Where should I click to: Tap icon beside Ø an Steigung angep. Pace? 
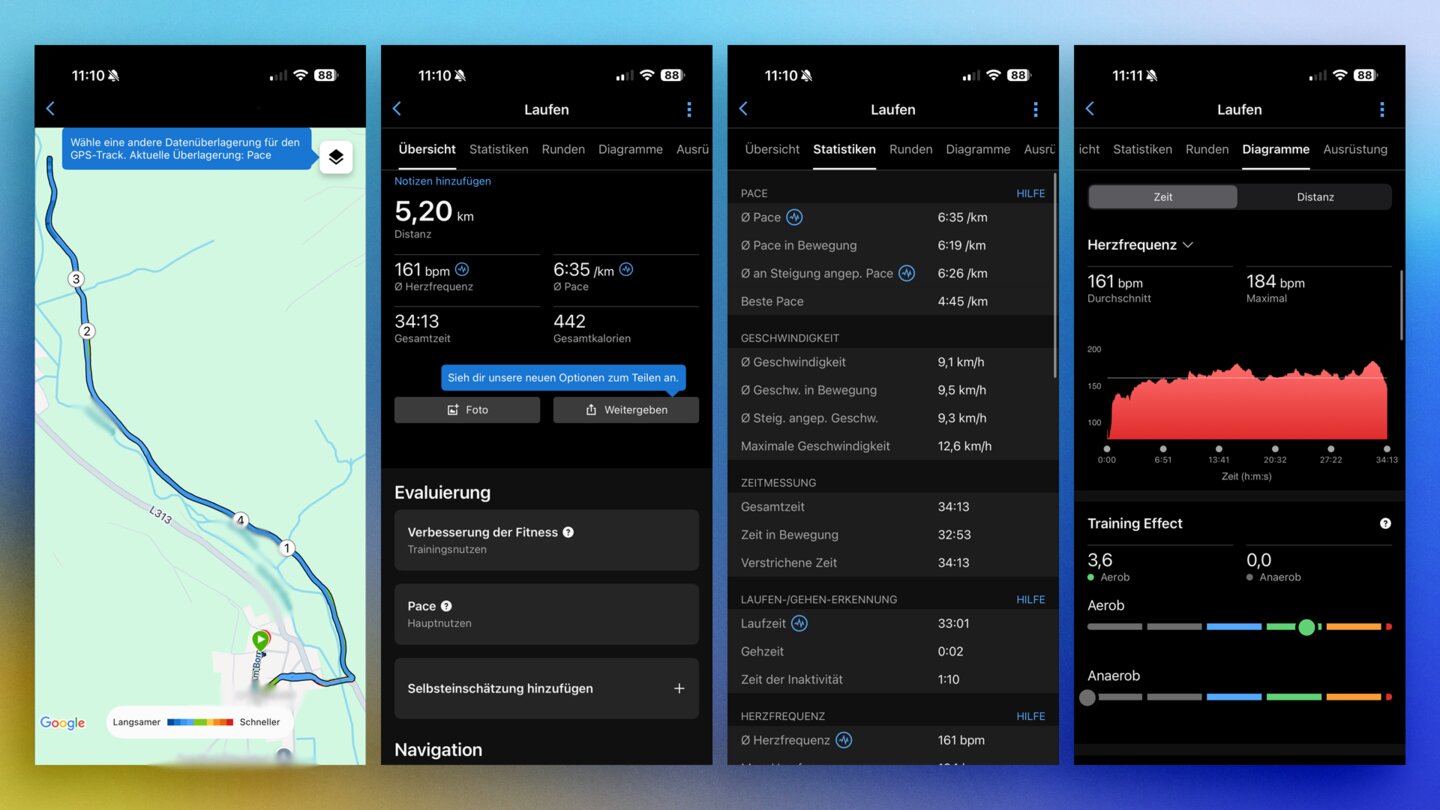(x=906, y=273)
